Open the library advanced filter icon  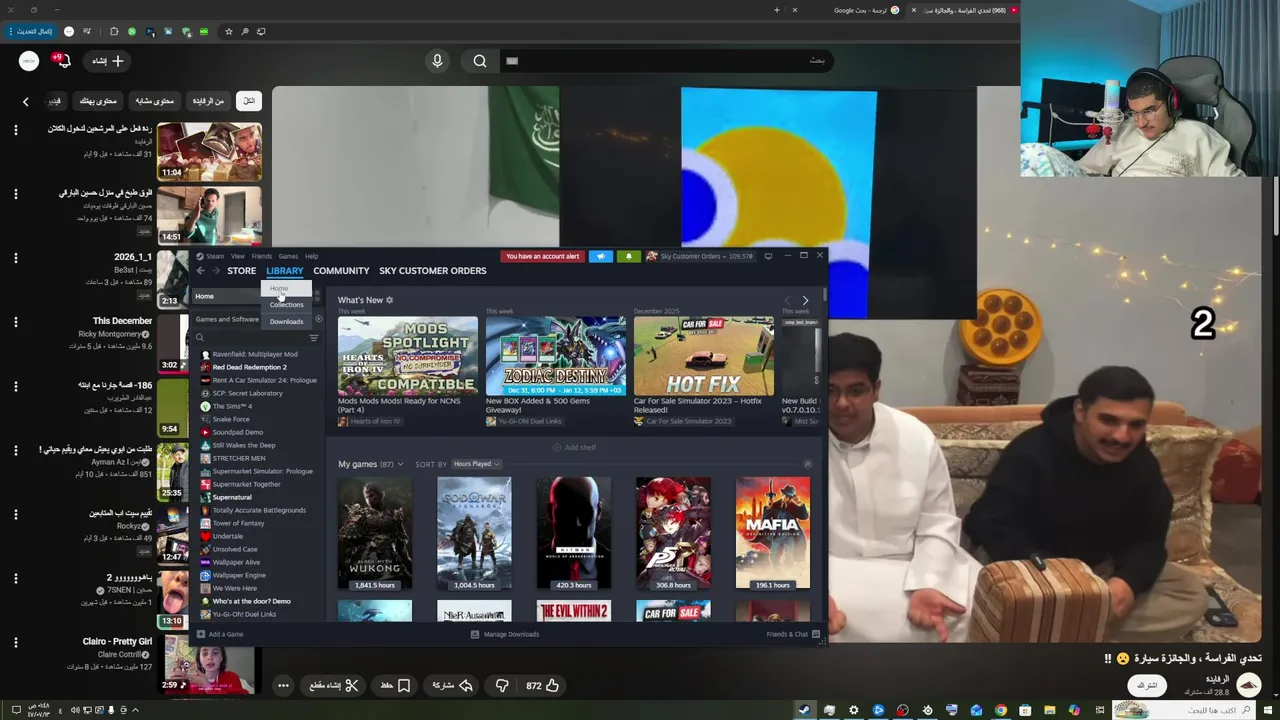coord(313,338)
